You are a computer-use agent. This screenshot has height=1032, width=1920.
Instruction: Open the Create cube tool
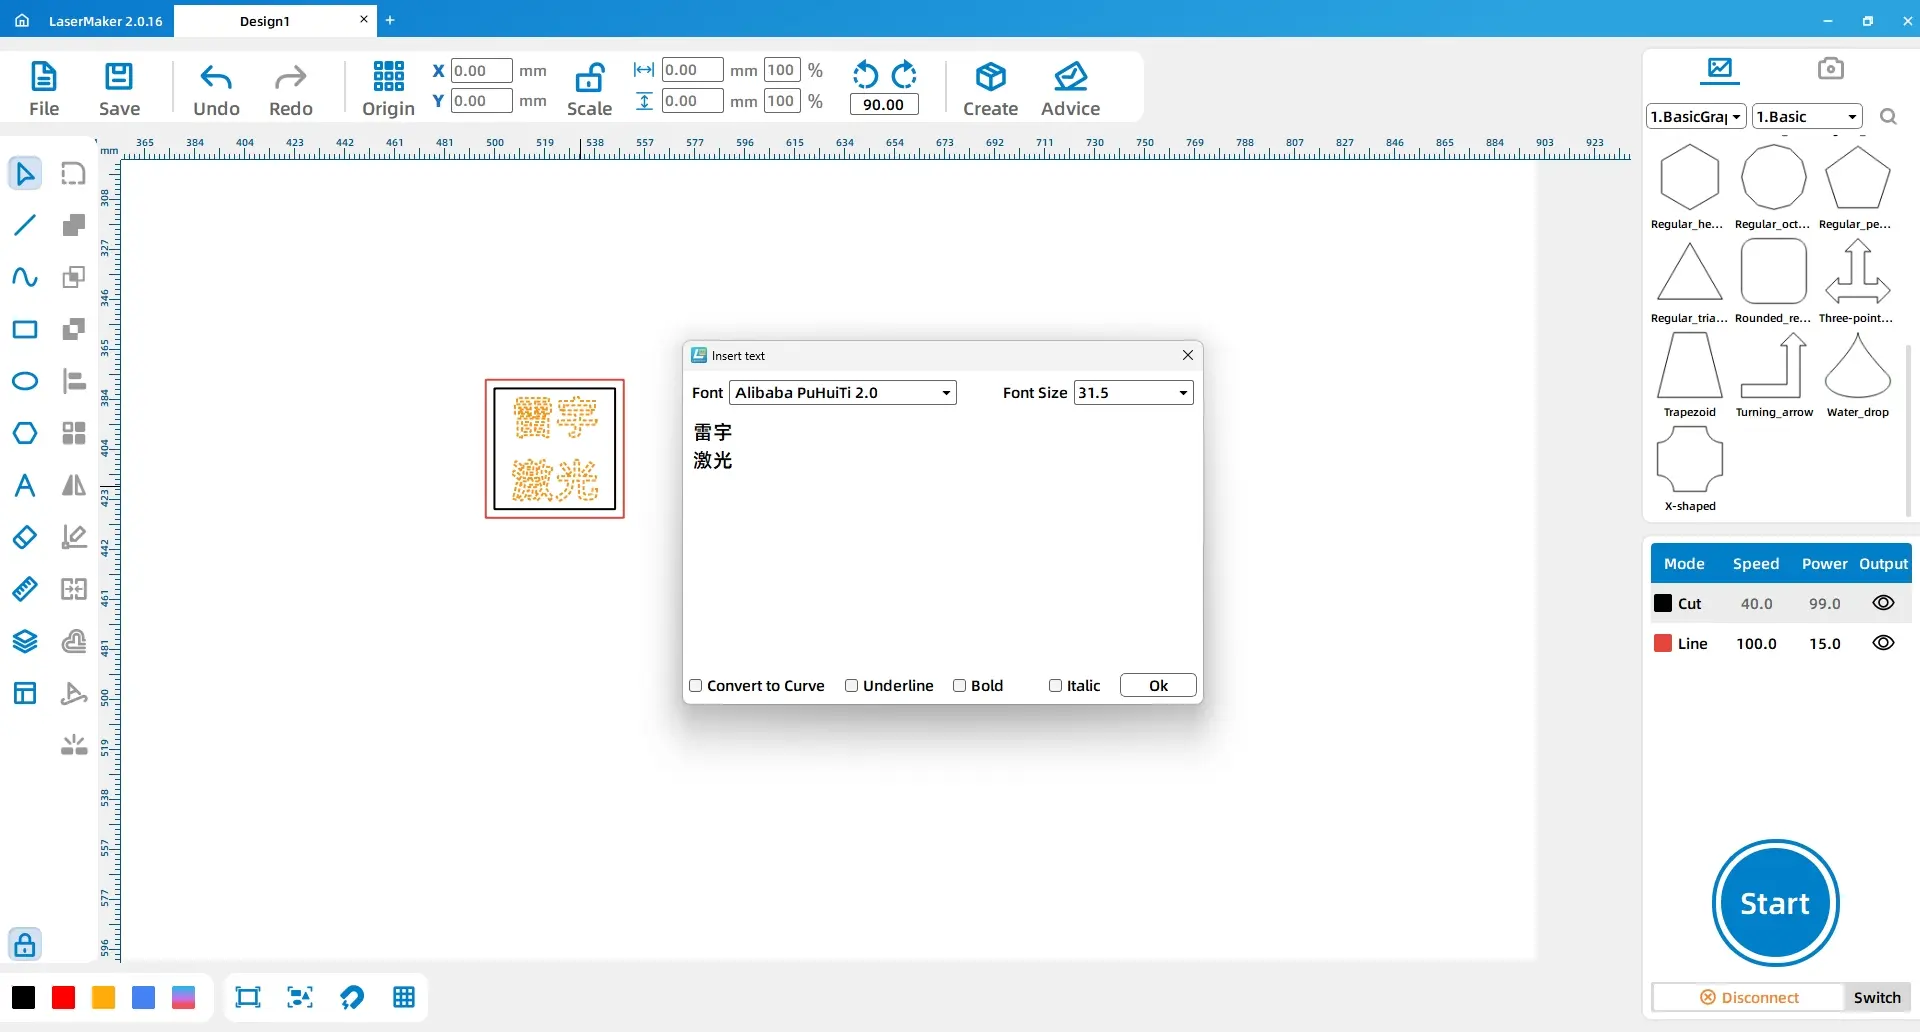tap(990, 77)
